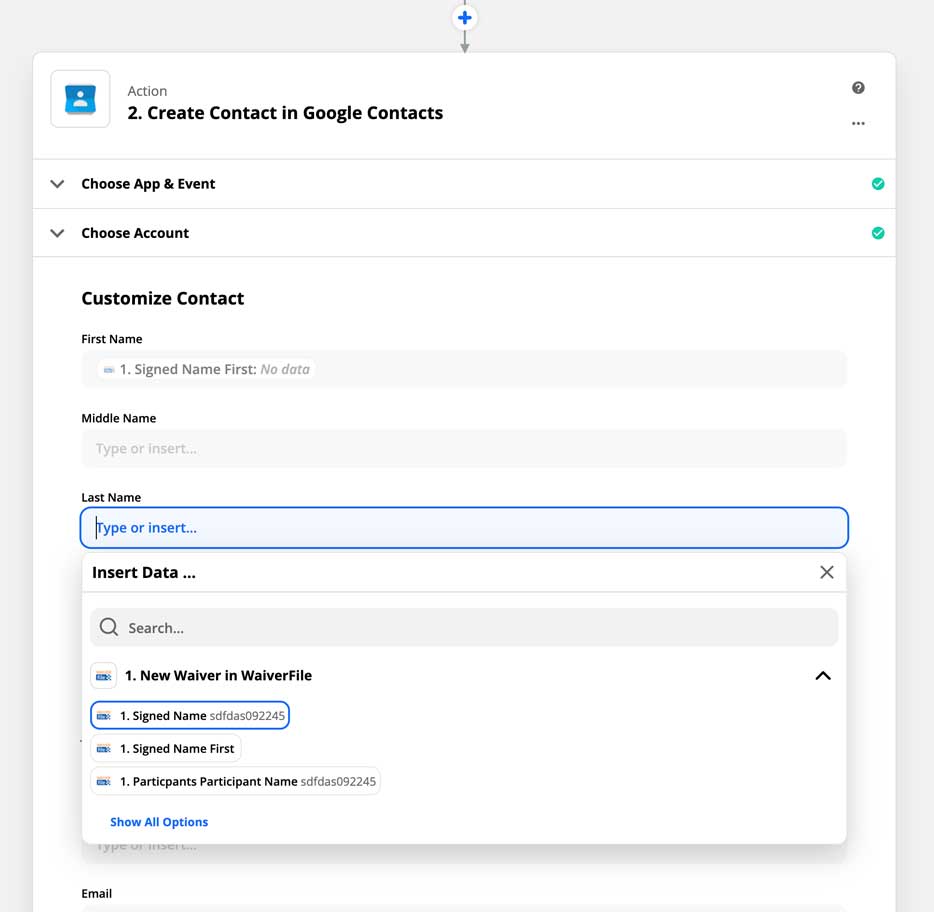The height and width of the screenshot is (912, 934).
Task: Open the three-dot options menu
Action: (858, 123)
